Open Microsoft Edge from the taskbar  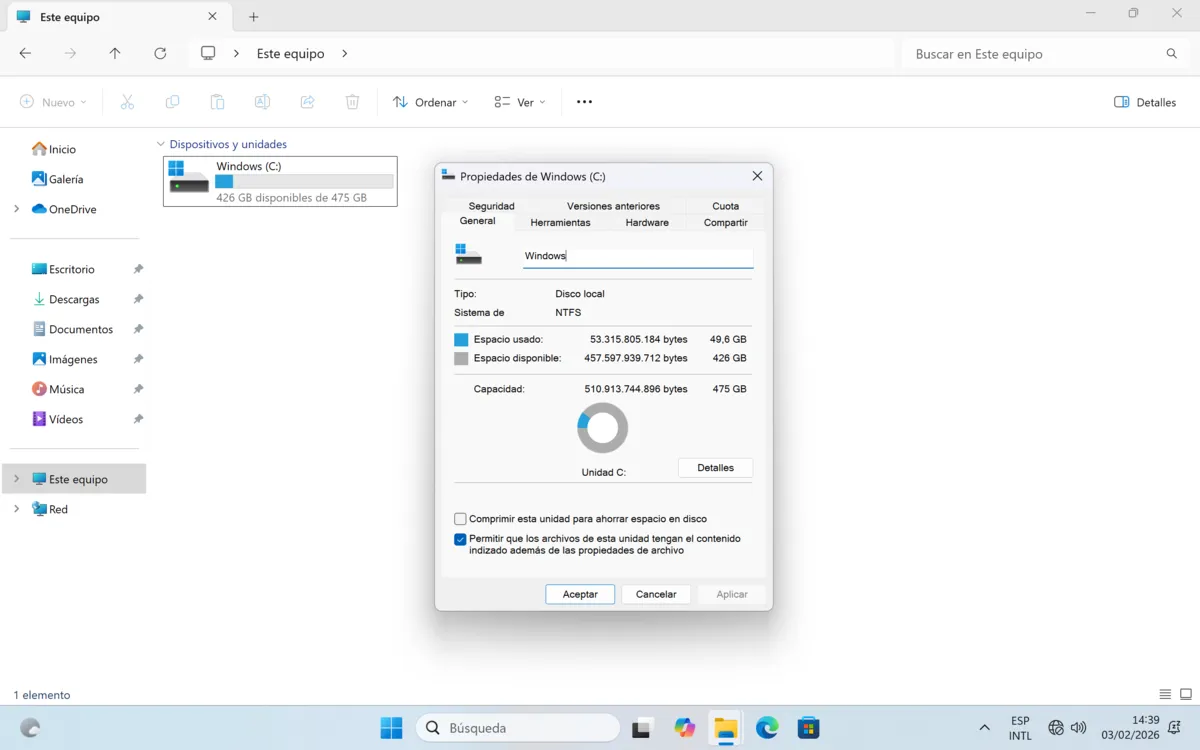click(x=767, y=728)
